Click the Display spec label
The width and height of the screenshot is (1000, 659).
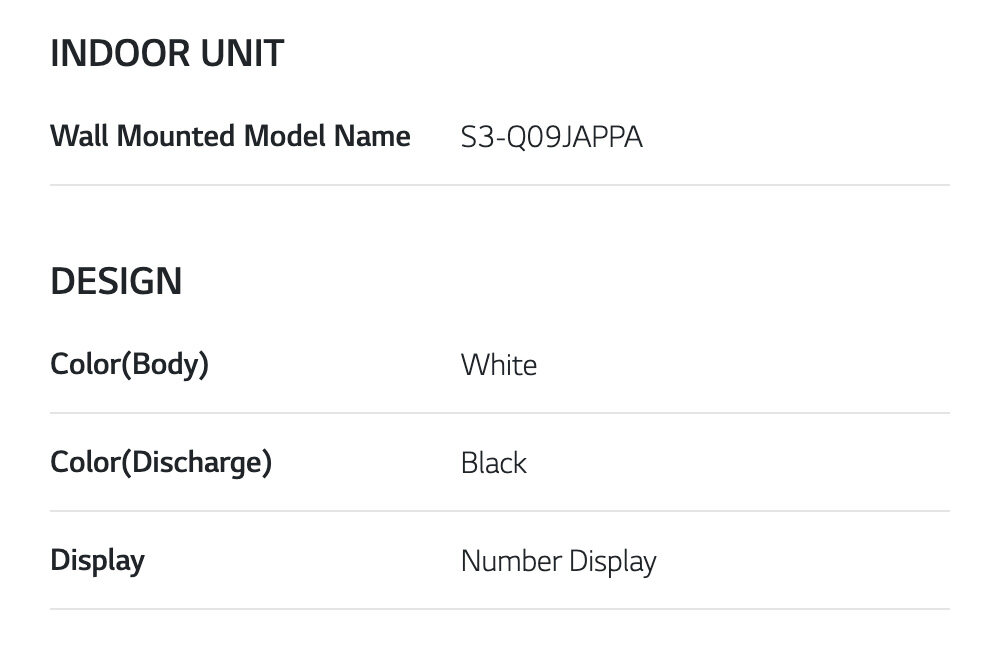97,560
